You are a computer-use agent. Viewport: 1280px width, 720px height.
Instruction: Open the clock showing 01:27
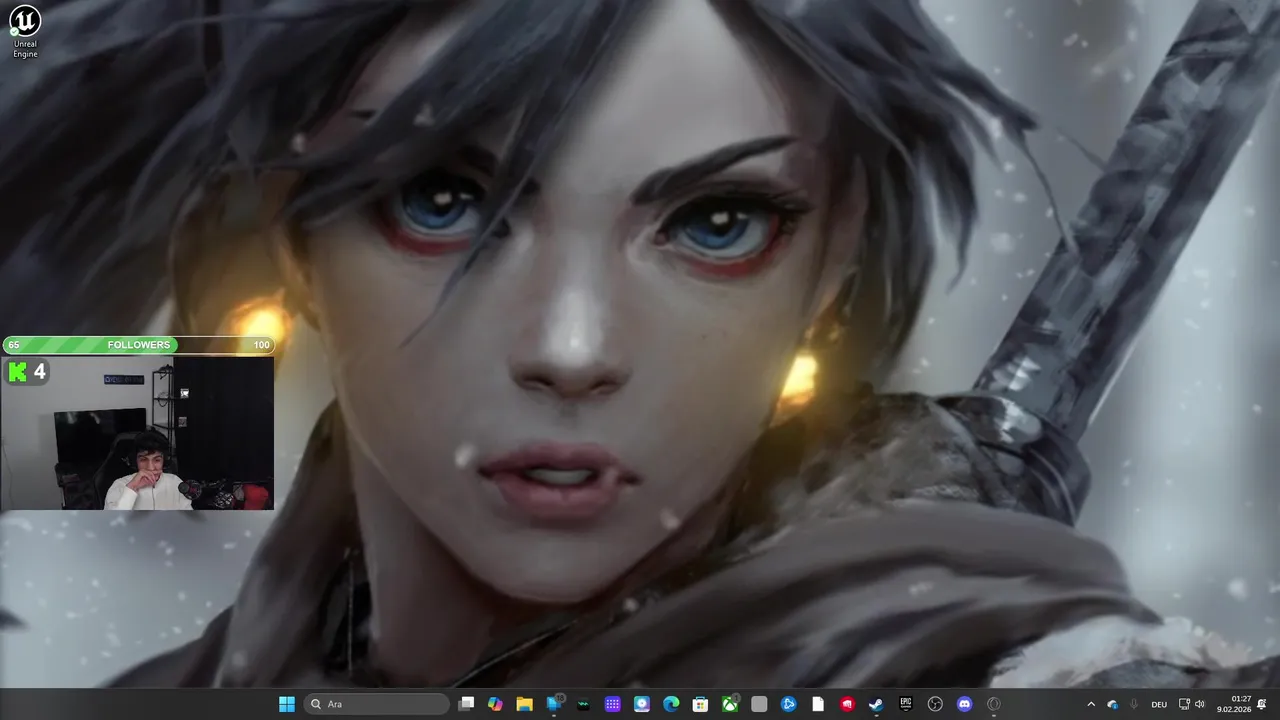tap(1234, 704)
